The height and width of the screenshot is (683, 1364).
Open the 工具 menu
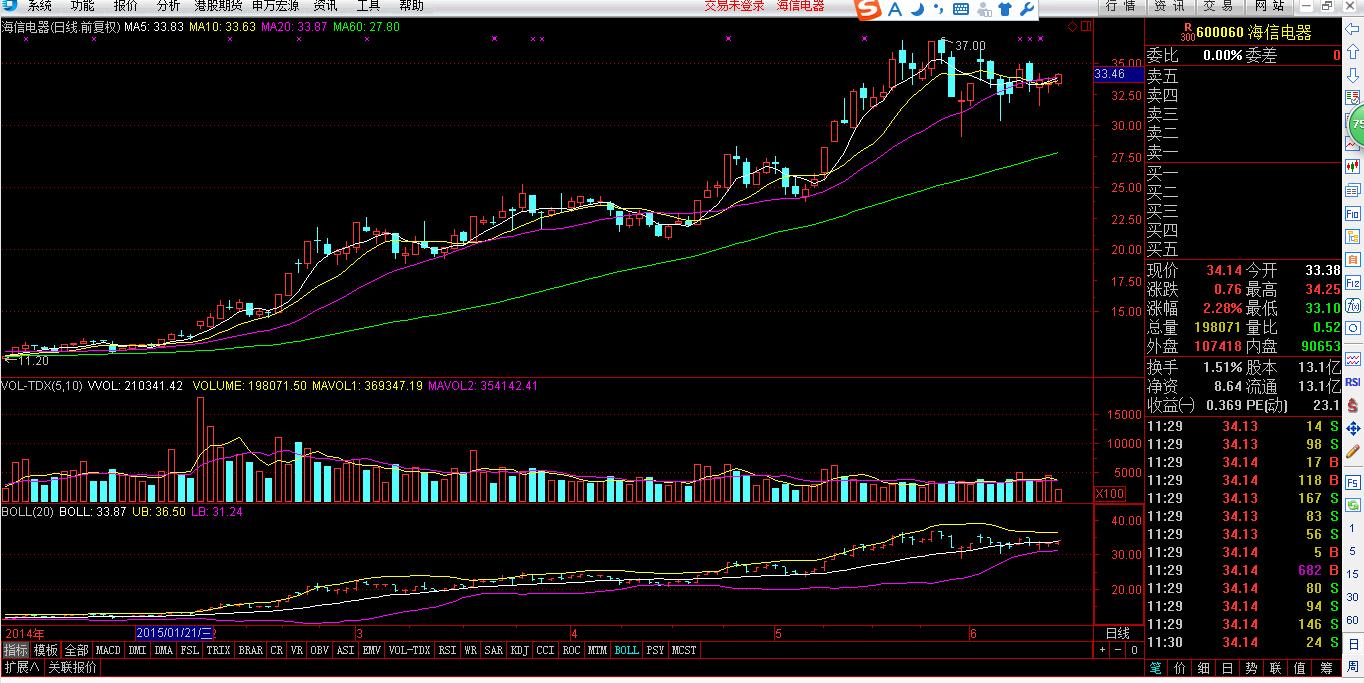pos(368,6)
